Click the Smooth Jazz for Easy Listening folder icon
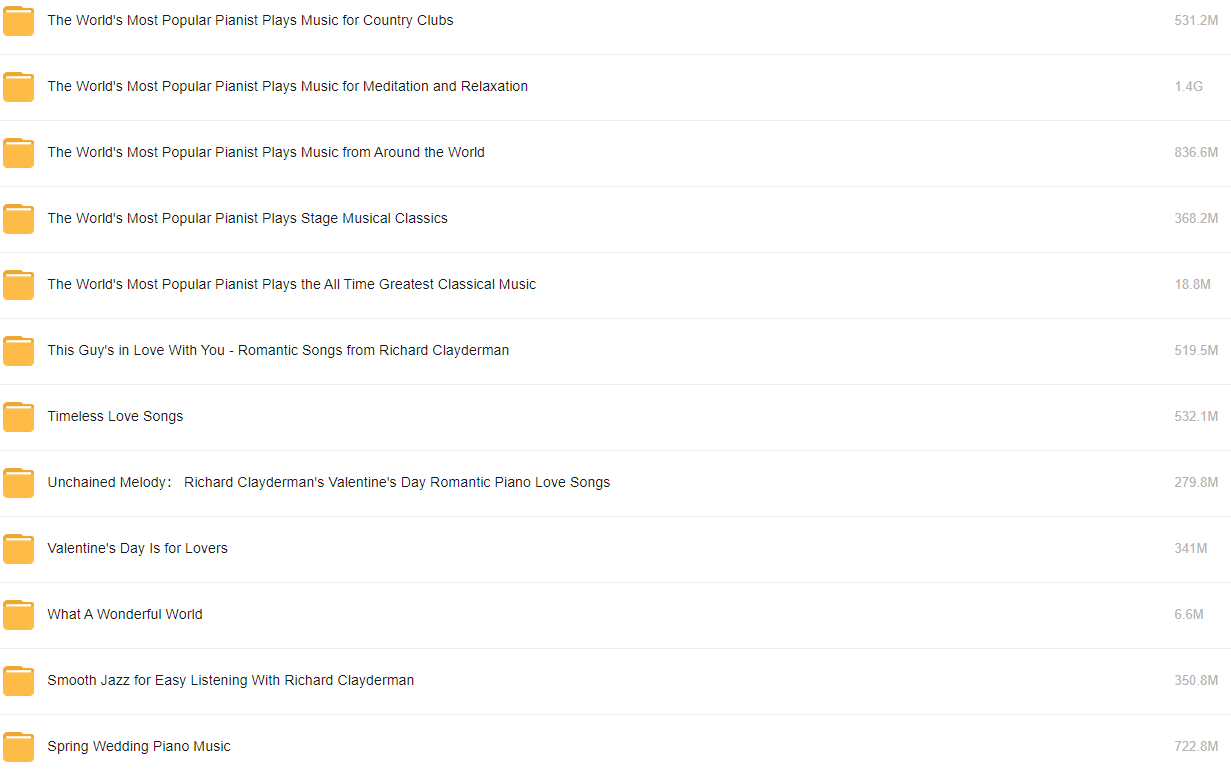 pyautogui.click(x=18, y=681)
